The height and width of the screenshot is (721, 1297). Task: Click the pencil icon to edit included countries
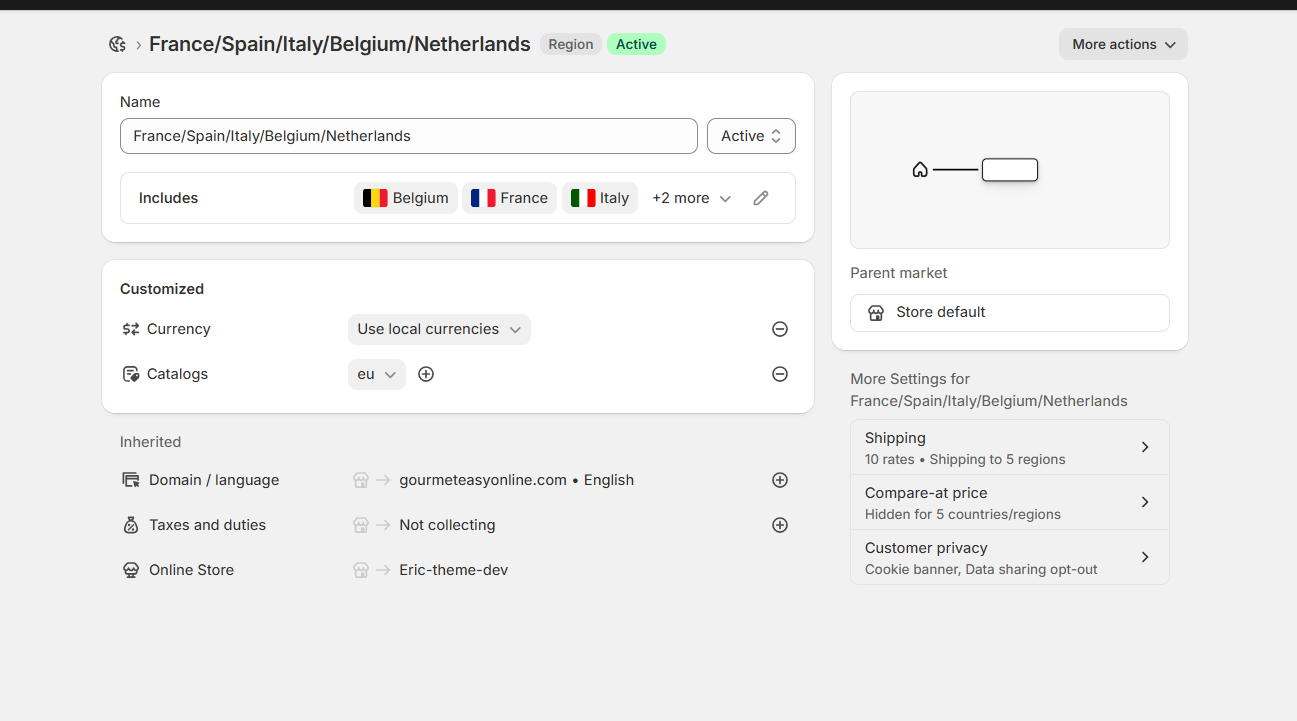761,198
